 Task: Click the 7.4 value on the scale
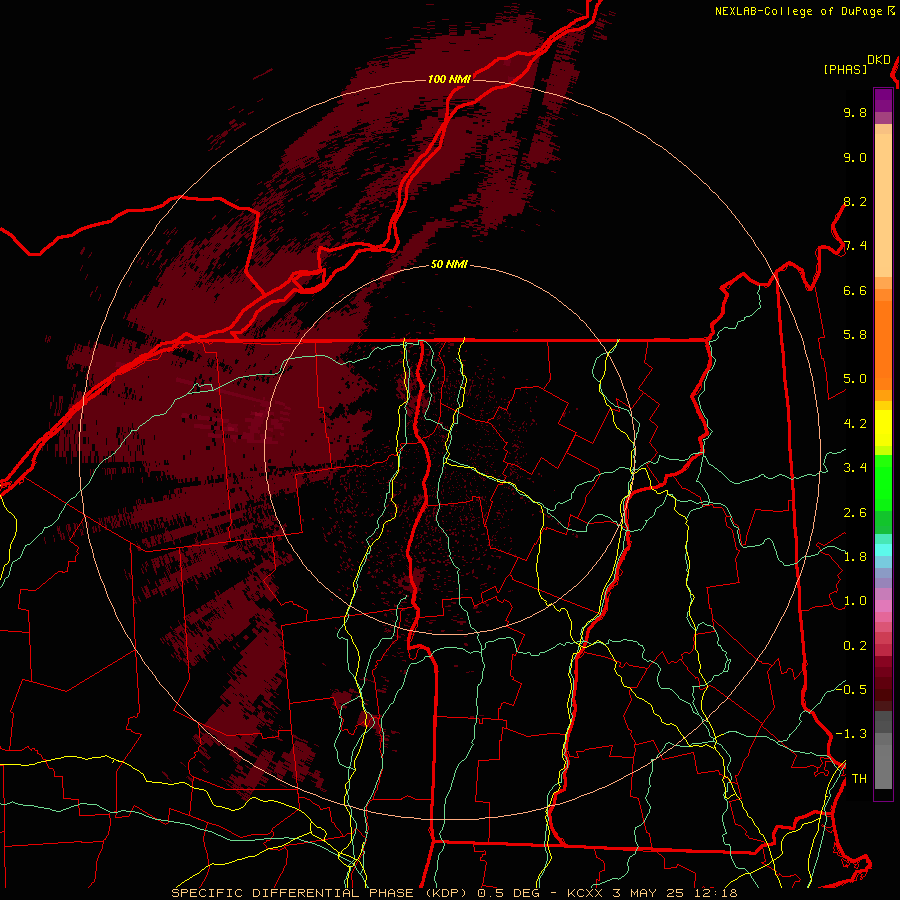855,246
